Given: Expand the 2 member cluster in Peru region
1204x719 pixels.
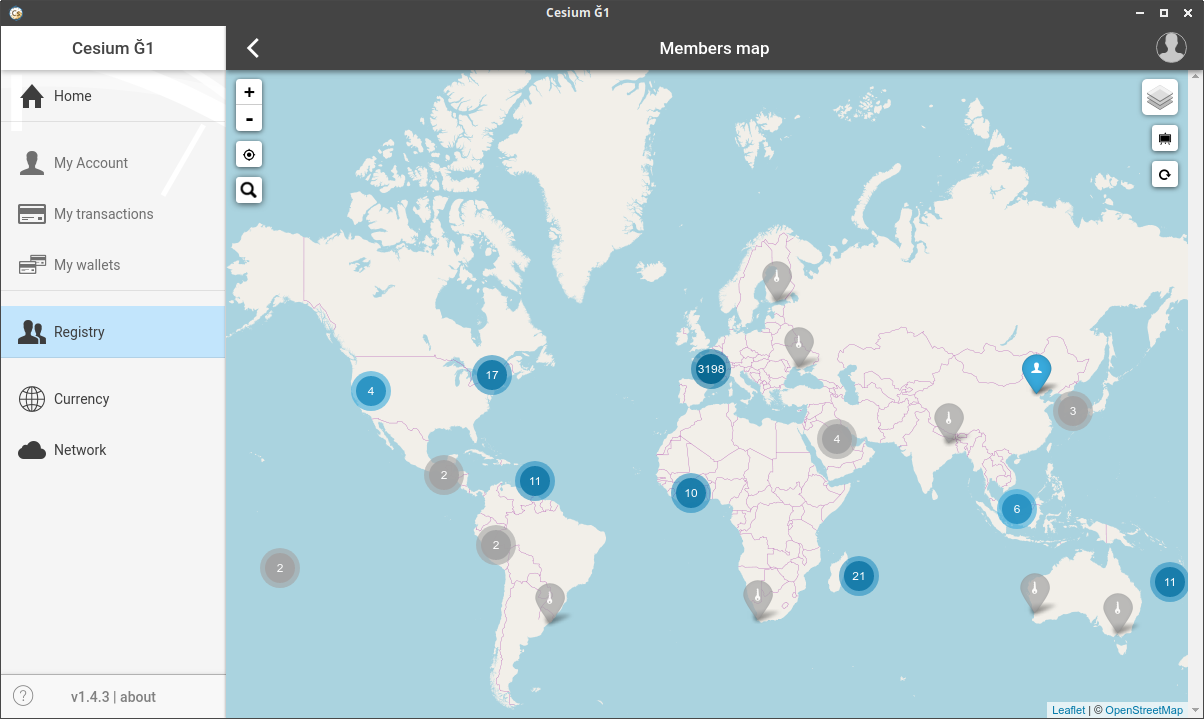Looking at the screenshot, I should [x=496, y=545].
